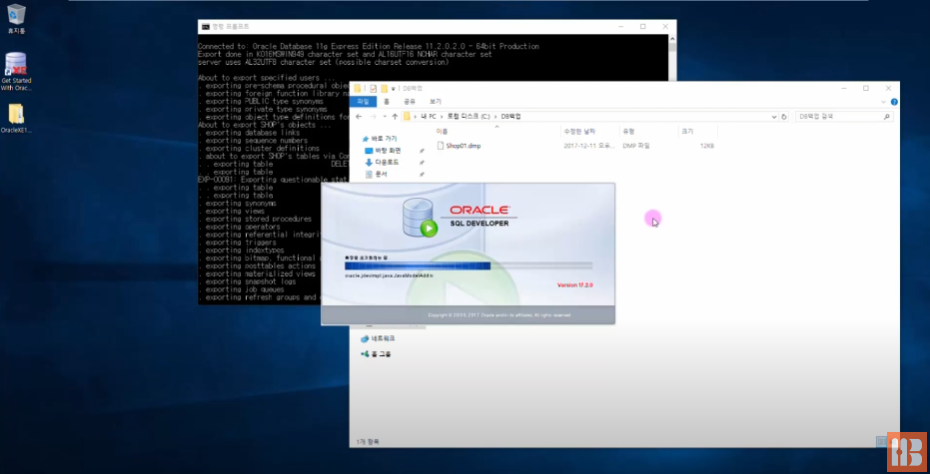
Task: Open the 파일 tab in Explorer
Action: coord(362,101)
